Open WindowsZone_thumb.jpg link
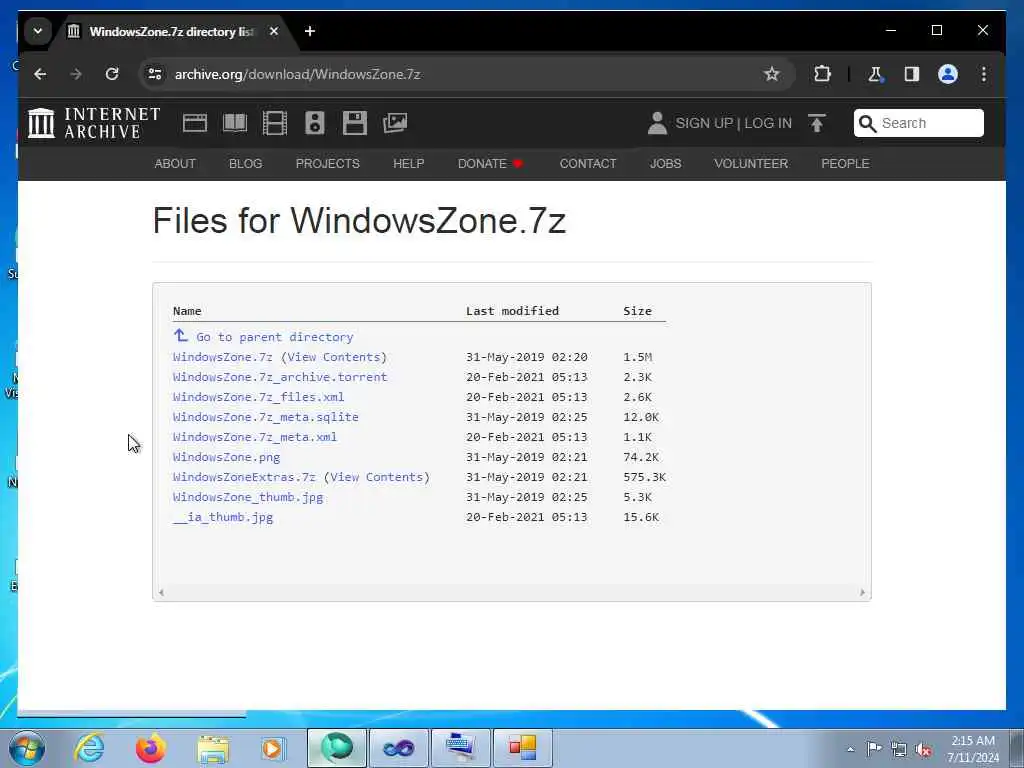1024x768 pixels. click(248, 497)
